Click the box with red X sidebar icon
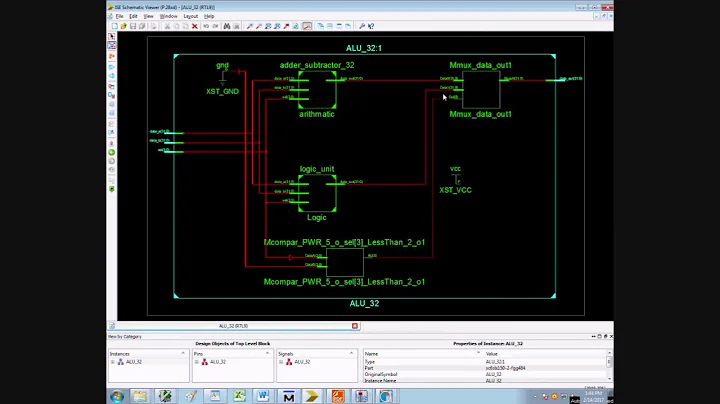Screen dimensions: 720x404 point(112,95)
